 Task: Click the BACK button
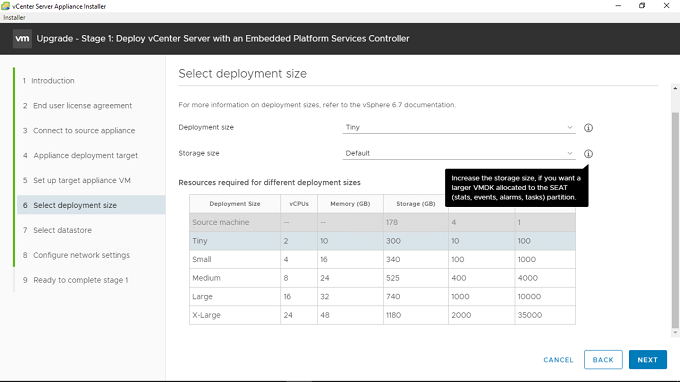[x=603, y=360]
